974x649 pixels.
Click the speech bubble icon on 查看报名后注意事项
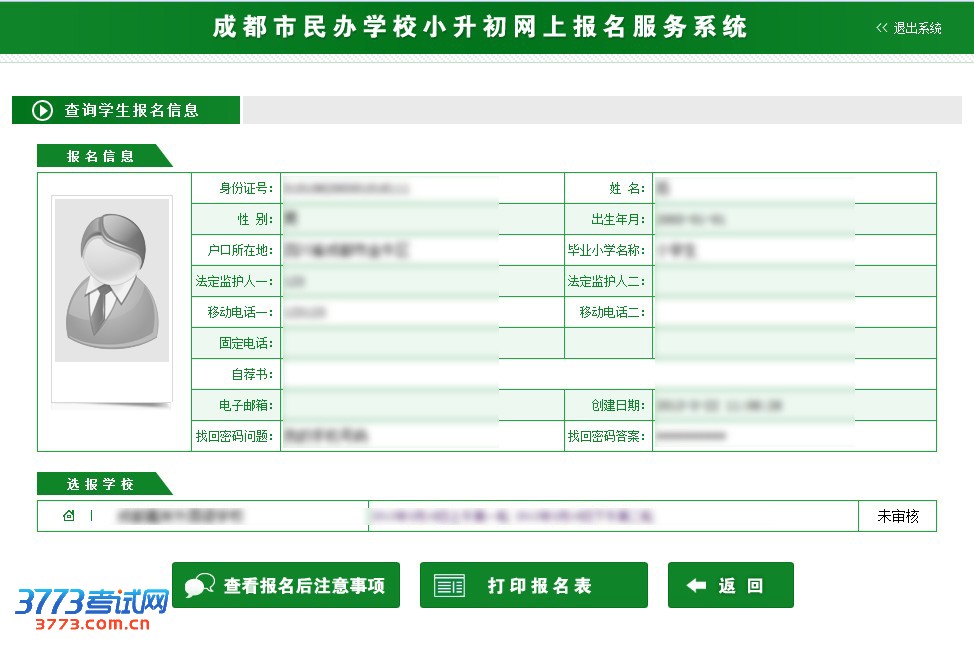click(200, 586)
